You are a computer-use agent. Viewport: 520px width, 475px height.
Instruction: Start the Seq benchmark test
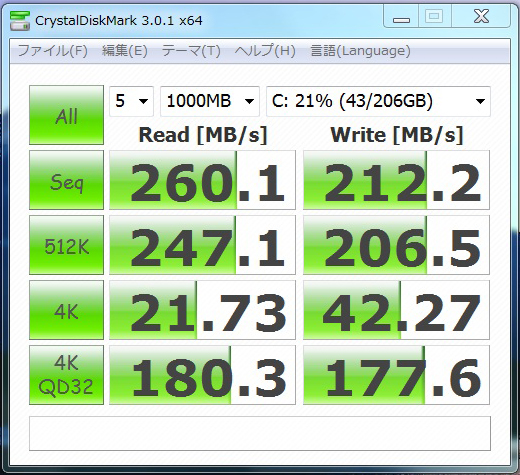tap(66, 180)
